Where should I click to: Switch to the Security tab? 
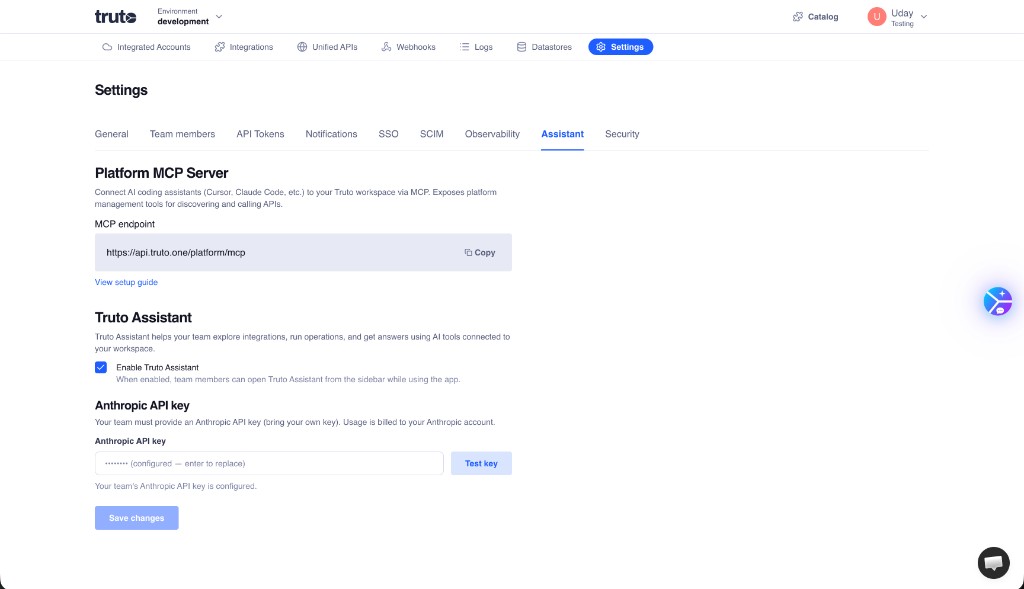click(622, 134)
